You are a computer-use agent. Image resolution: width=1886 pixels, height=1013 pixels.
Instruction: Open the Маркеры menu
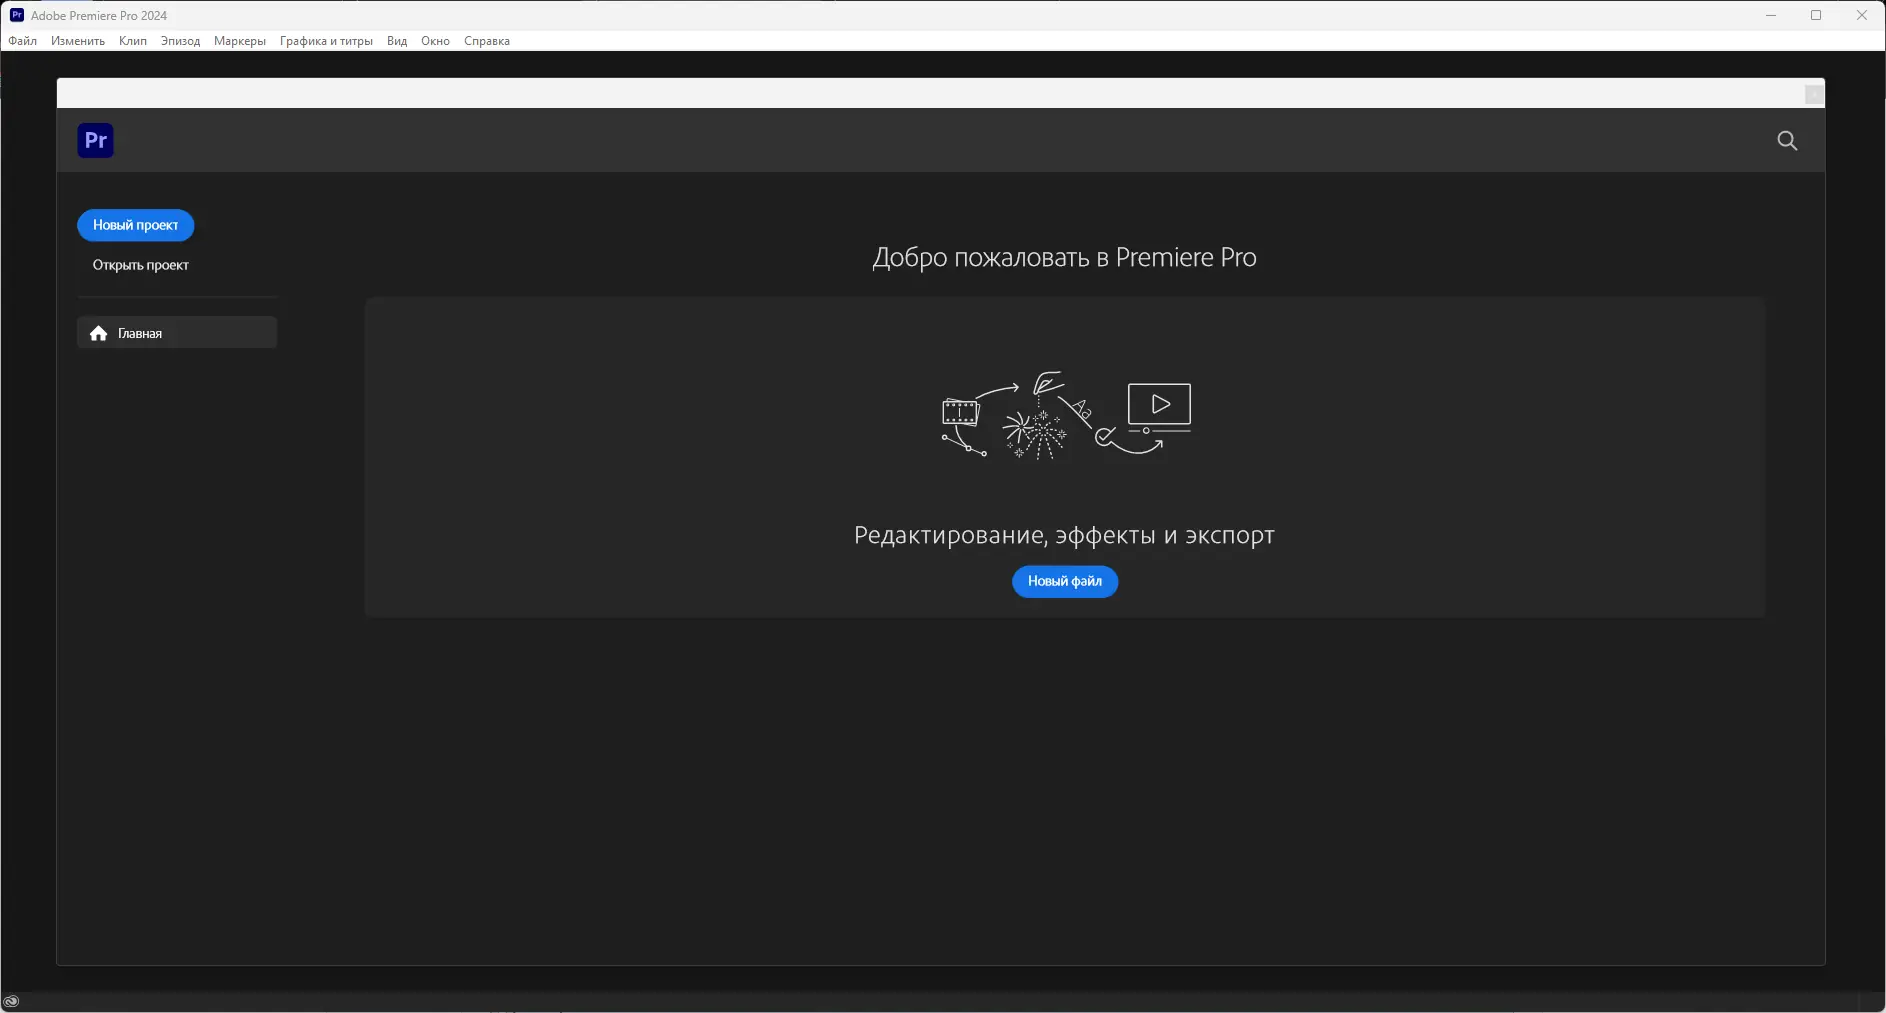tap(240, 41)
